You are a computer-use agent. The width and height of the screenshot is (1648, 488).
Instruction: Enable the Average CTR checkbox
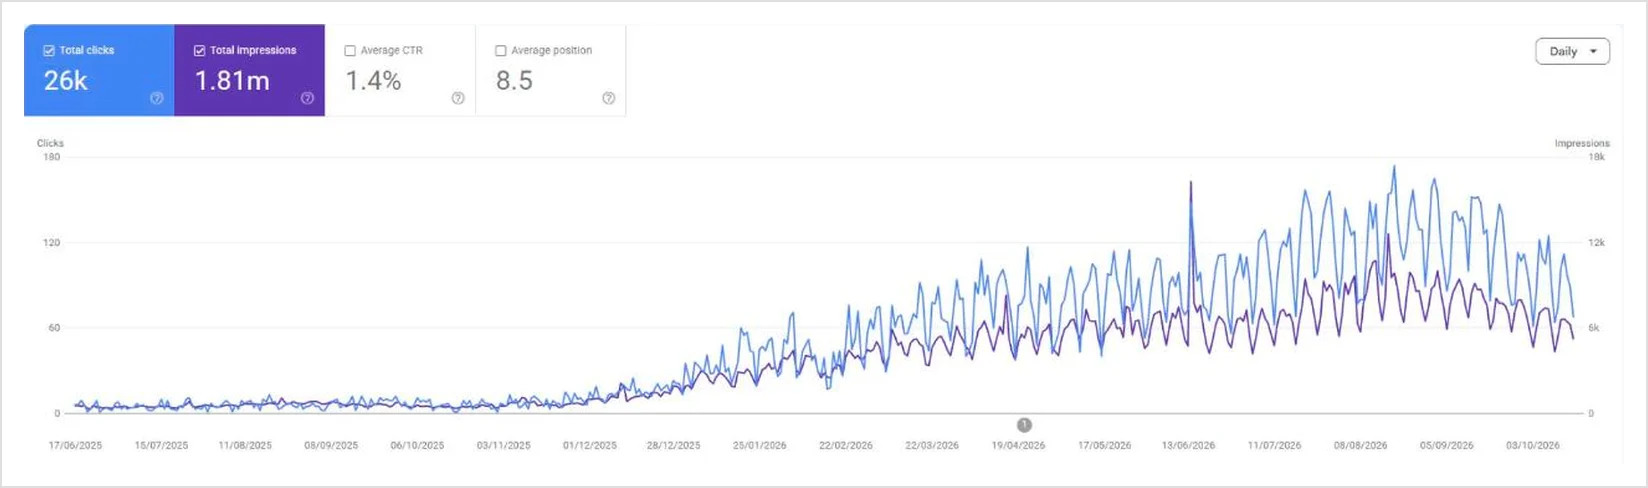pyautogui.click(x=350, y=51)
